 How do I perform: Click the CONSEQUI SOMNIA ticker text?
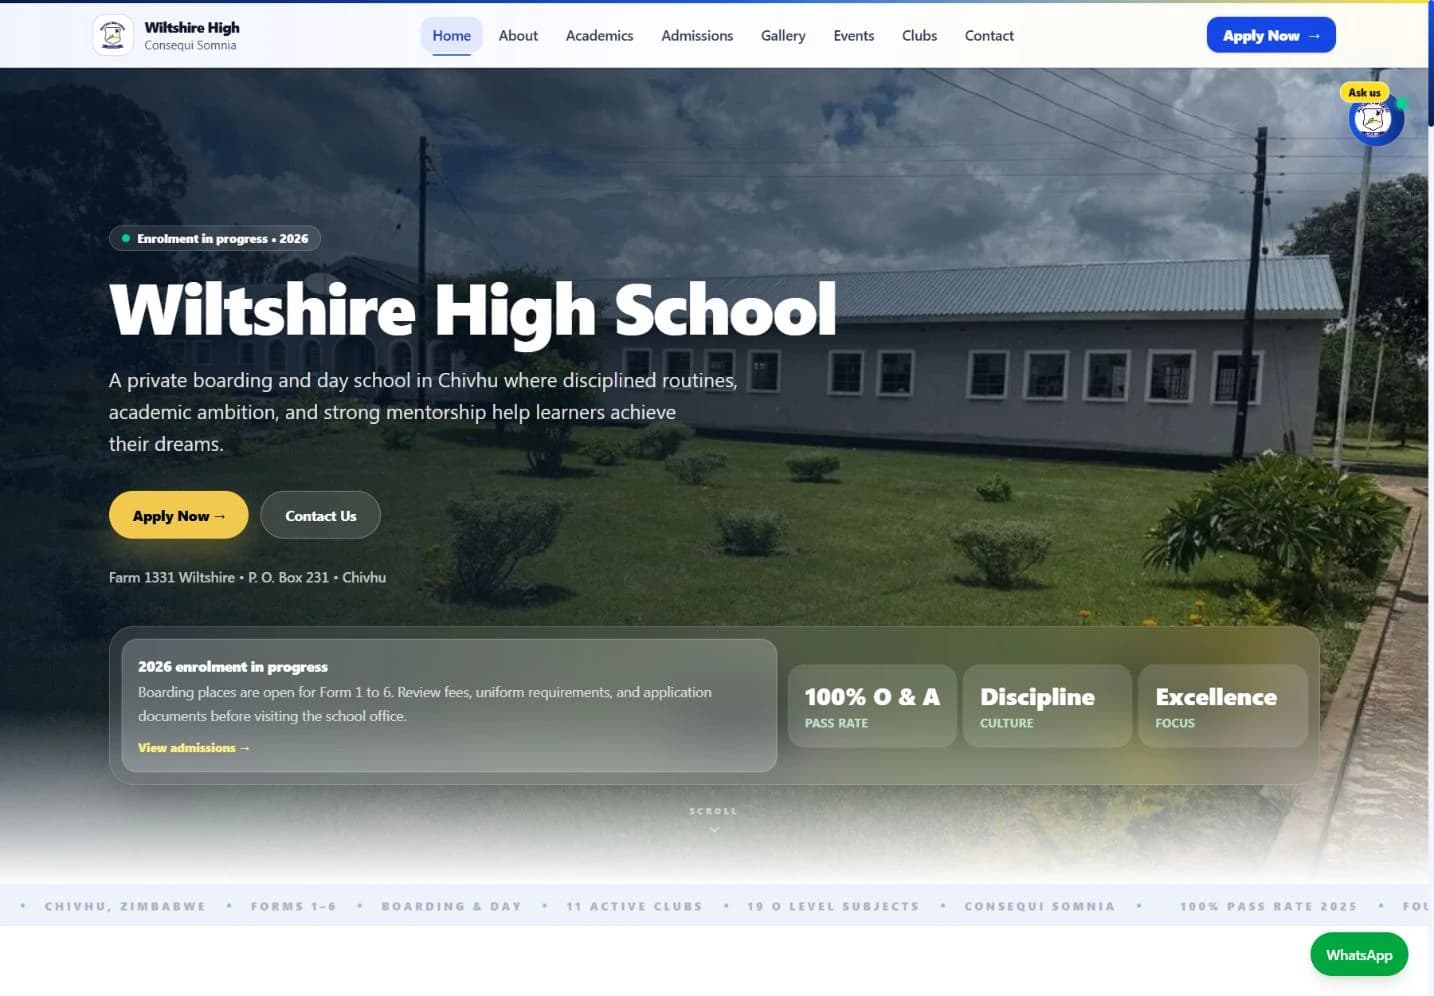coord(1039,906)
